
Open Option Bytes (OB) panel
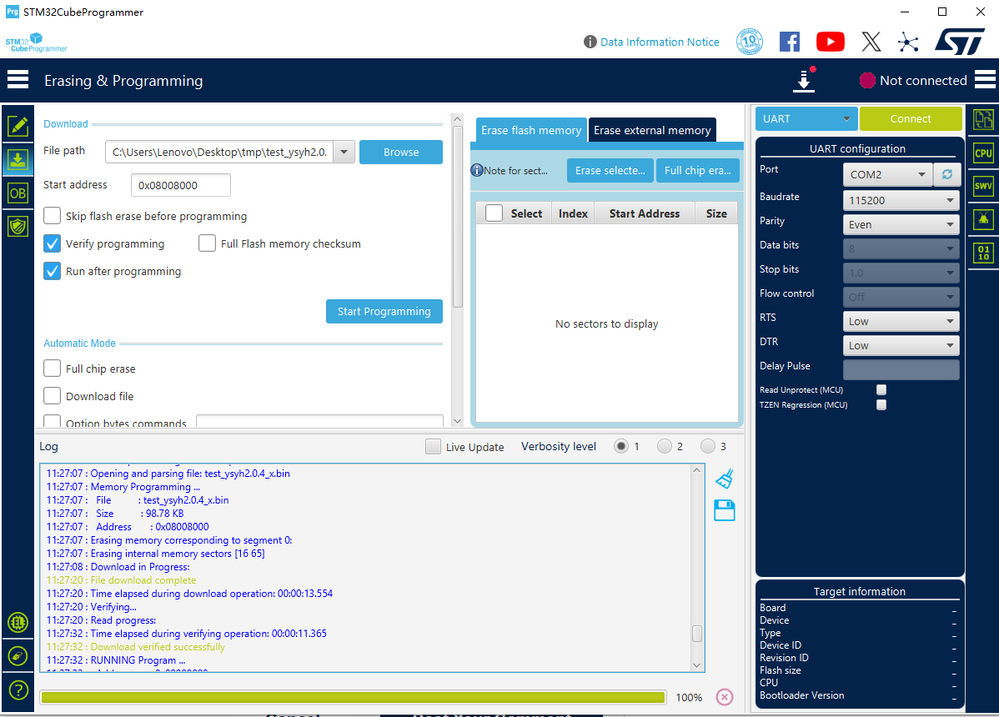(18, 193)
